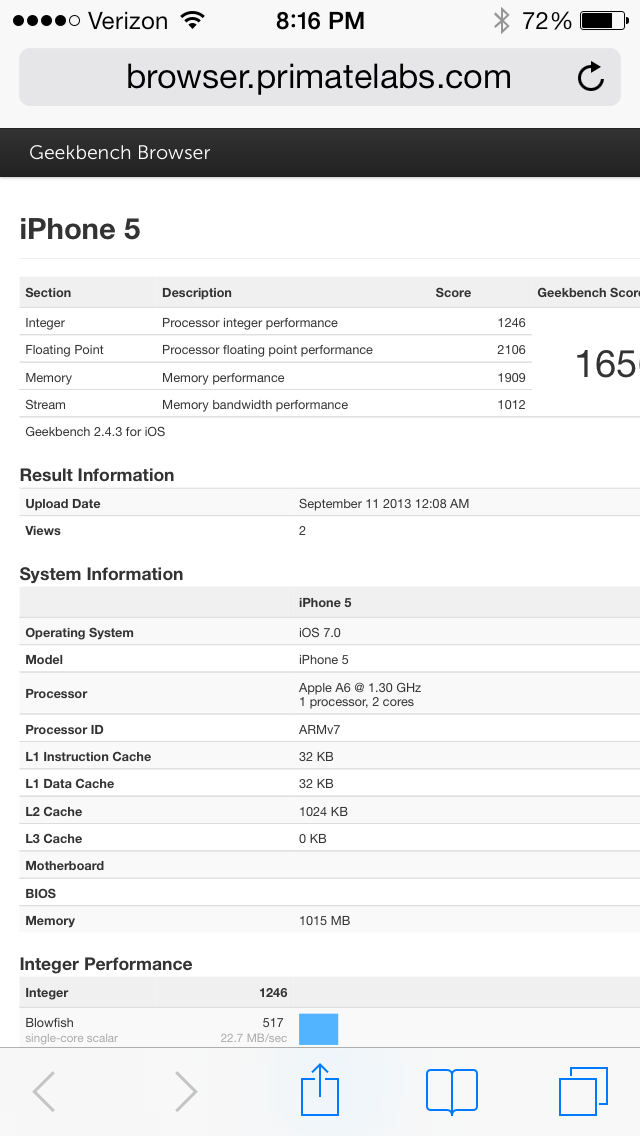Tap the browser.primatelabs.com address field
The height and width of the screenshot is (1136, 640).
tap(320, 77)
